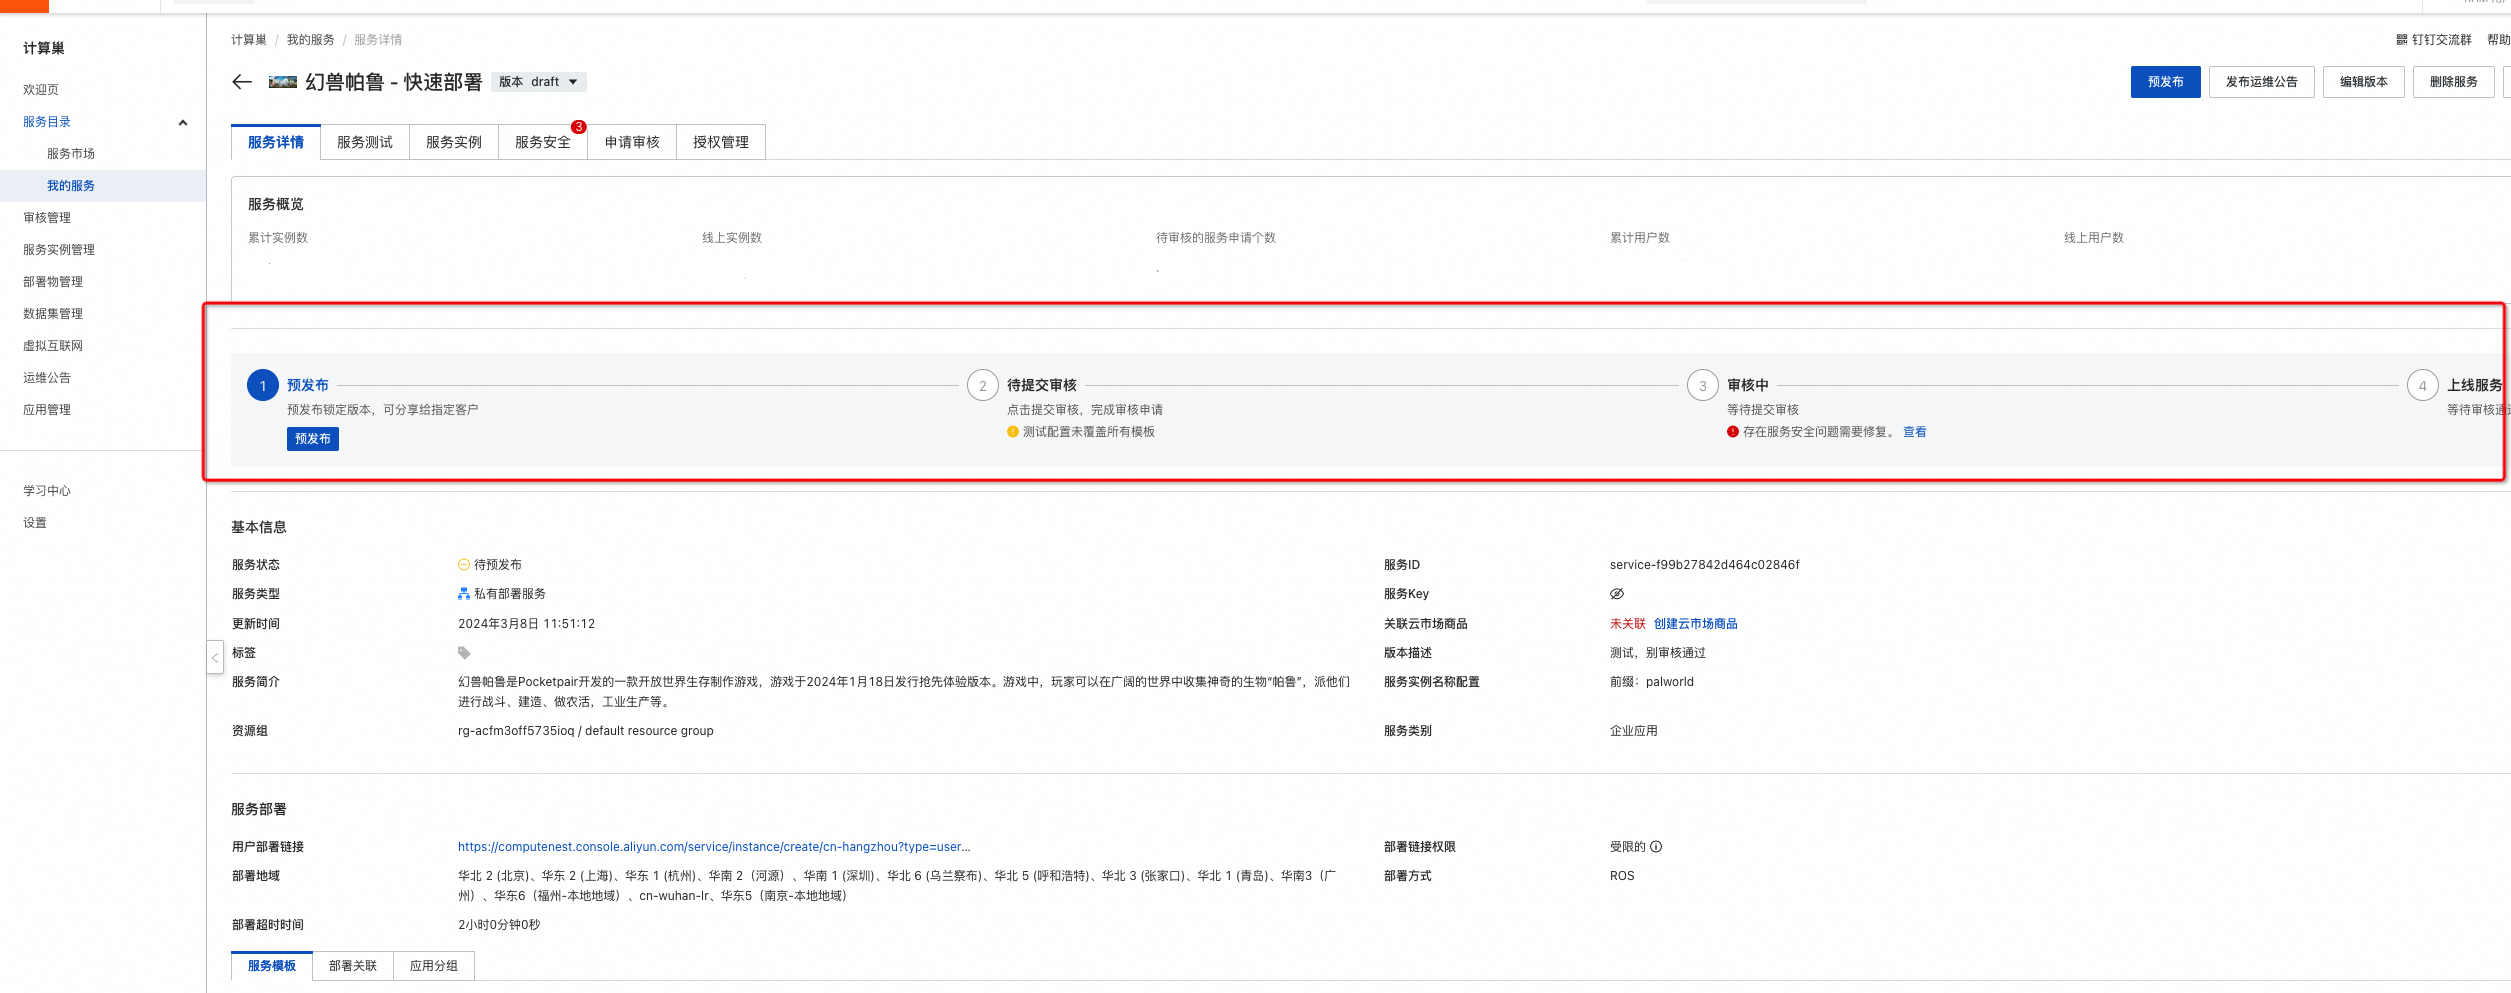Viewport: 2511px width, 993px height.
Task: Switch to the 服务详情 tab
Action: (276, 142)
